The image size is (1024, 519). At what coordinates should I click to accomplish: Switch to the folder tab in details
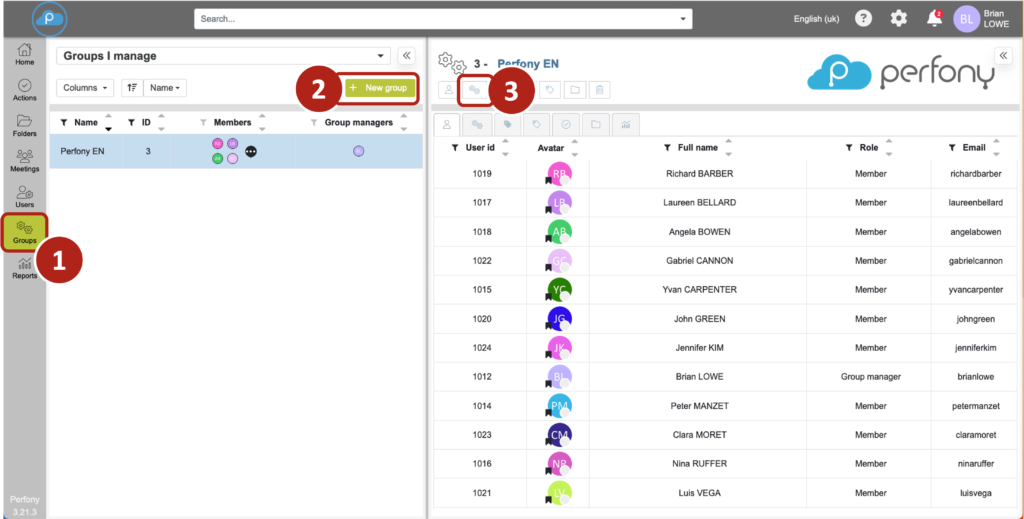click(x=595, y=125)
